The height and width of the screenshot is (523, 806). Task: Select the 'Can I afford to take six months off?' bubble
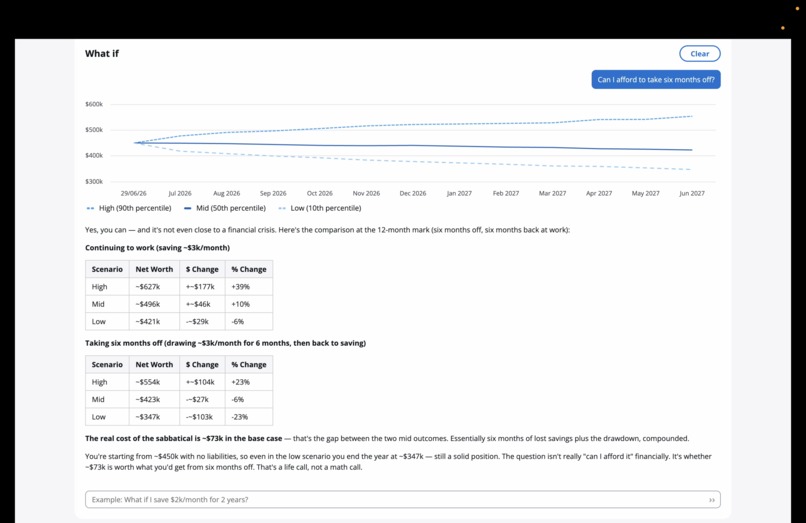tap(656, 80)
